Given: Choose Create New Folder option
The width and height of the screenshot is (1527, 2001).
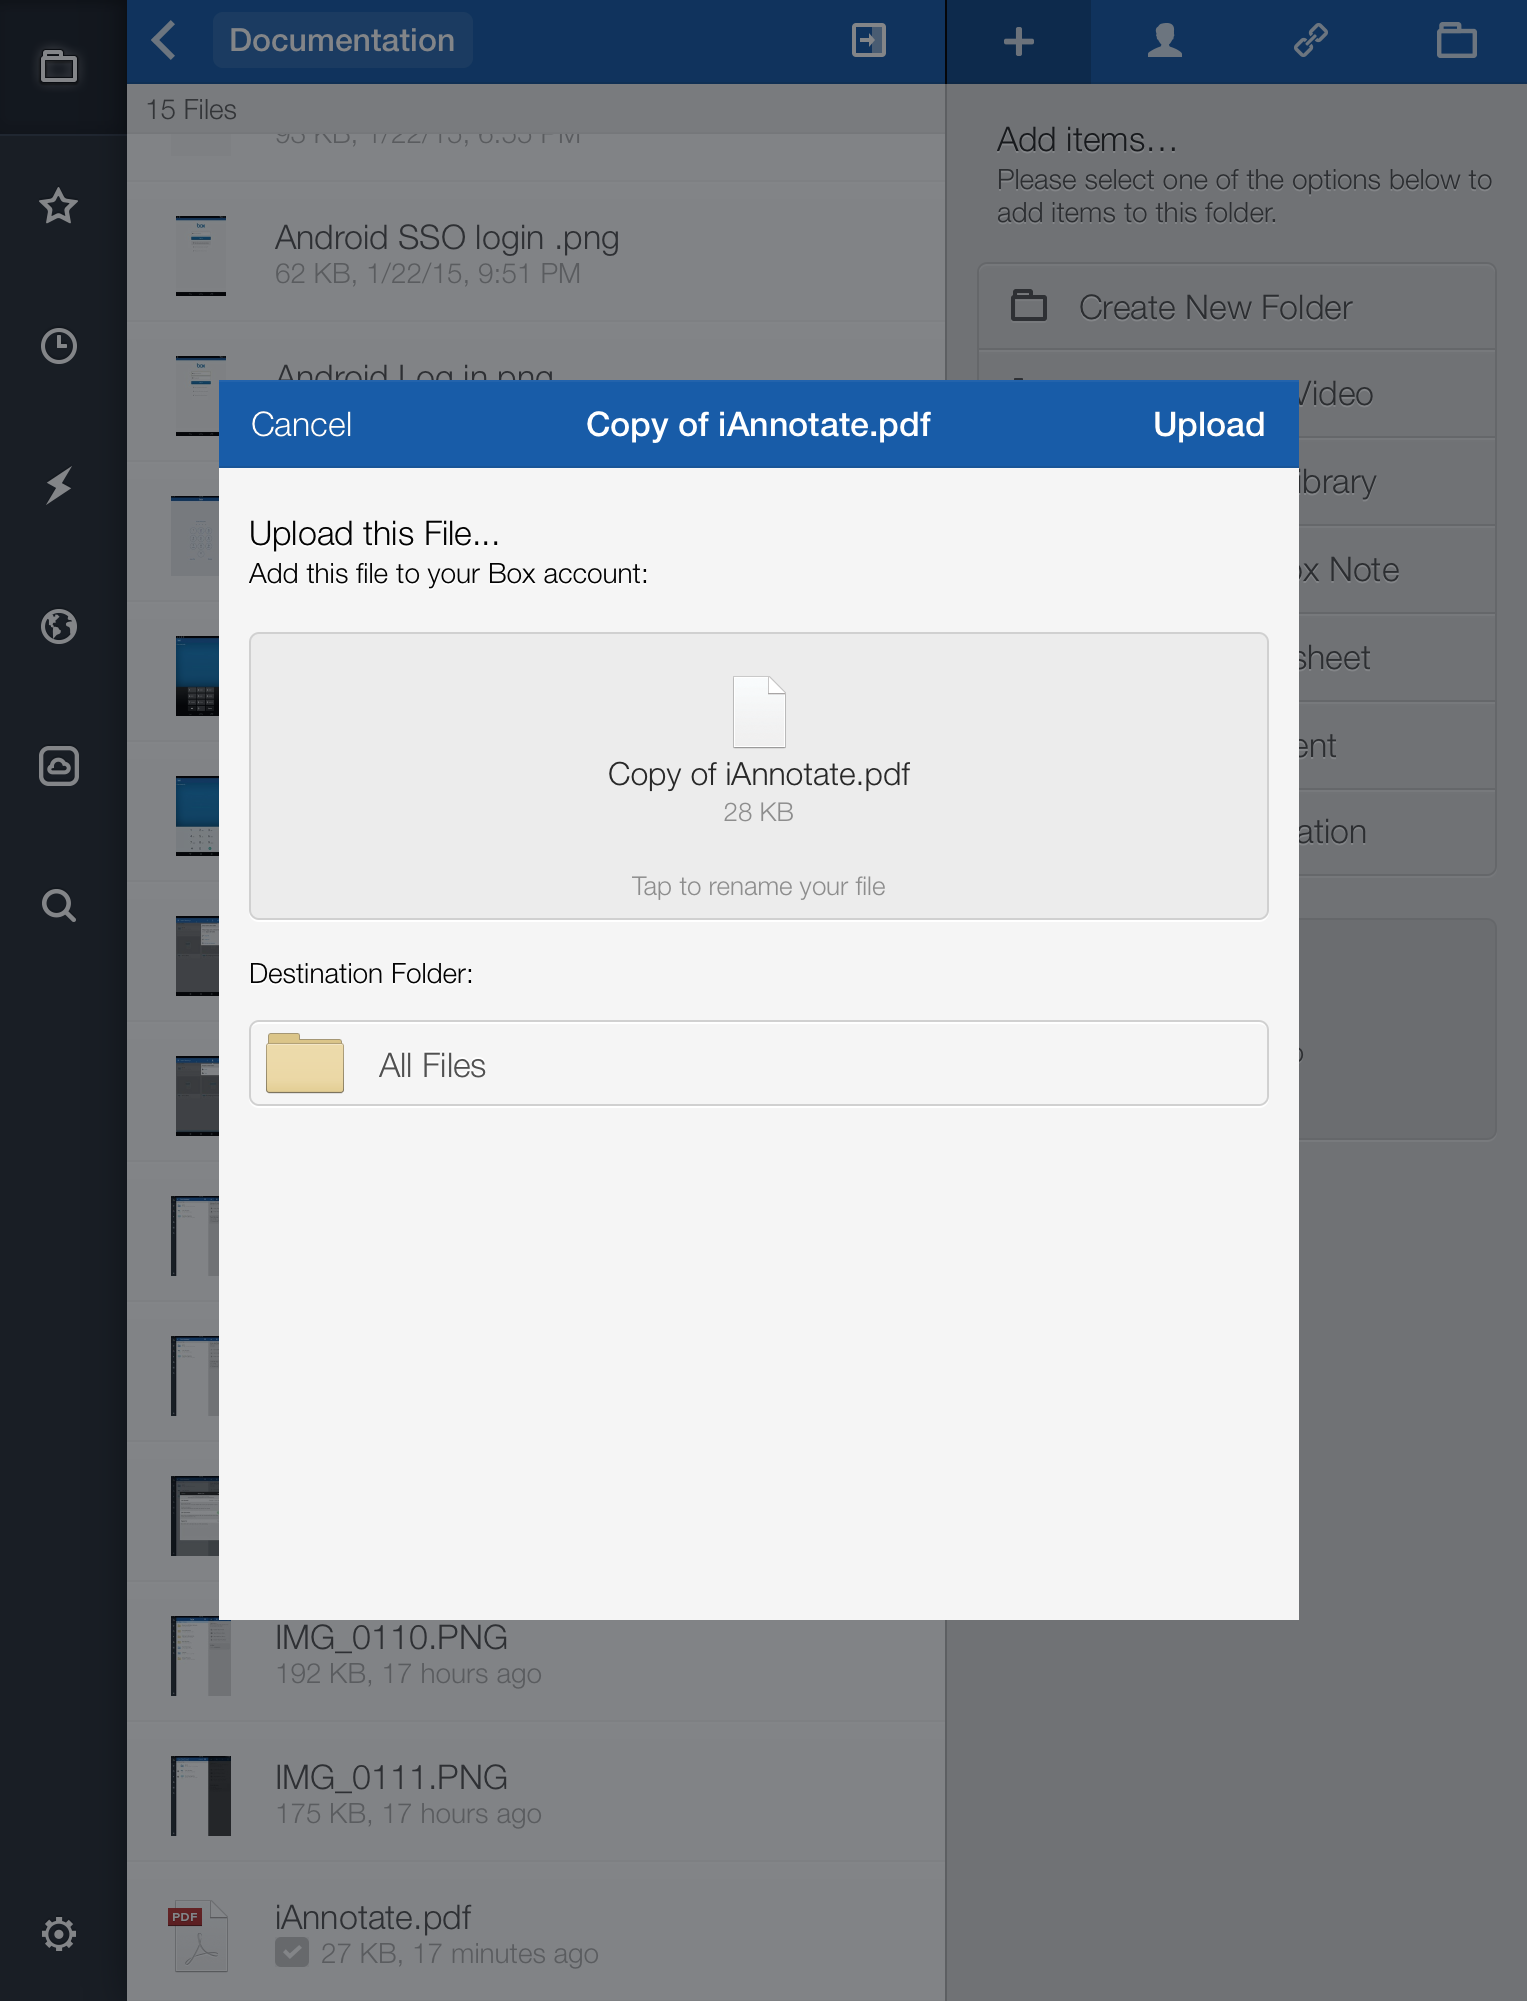Looking at the screenshot, I should pyautogui.click(x=1236, y=307).
